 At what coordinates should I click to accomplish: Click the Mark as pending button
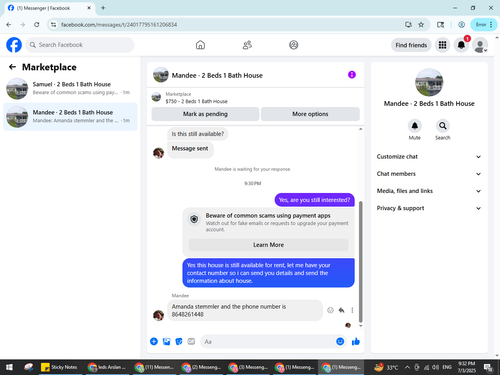pyautogui.click(x=205, y=114)
